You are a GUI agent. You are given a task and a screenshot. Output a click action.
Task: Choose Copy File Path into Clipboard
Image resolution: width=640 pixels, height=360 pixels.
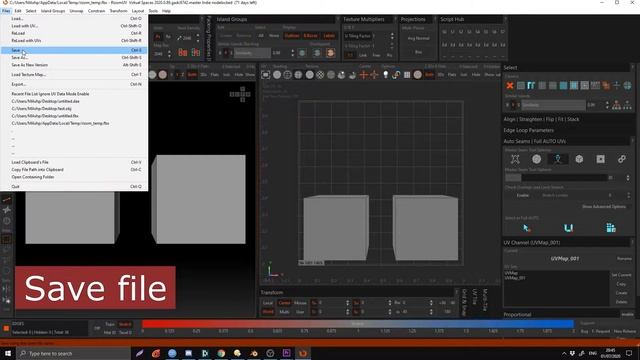(73, 170)
